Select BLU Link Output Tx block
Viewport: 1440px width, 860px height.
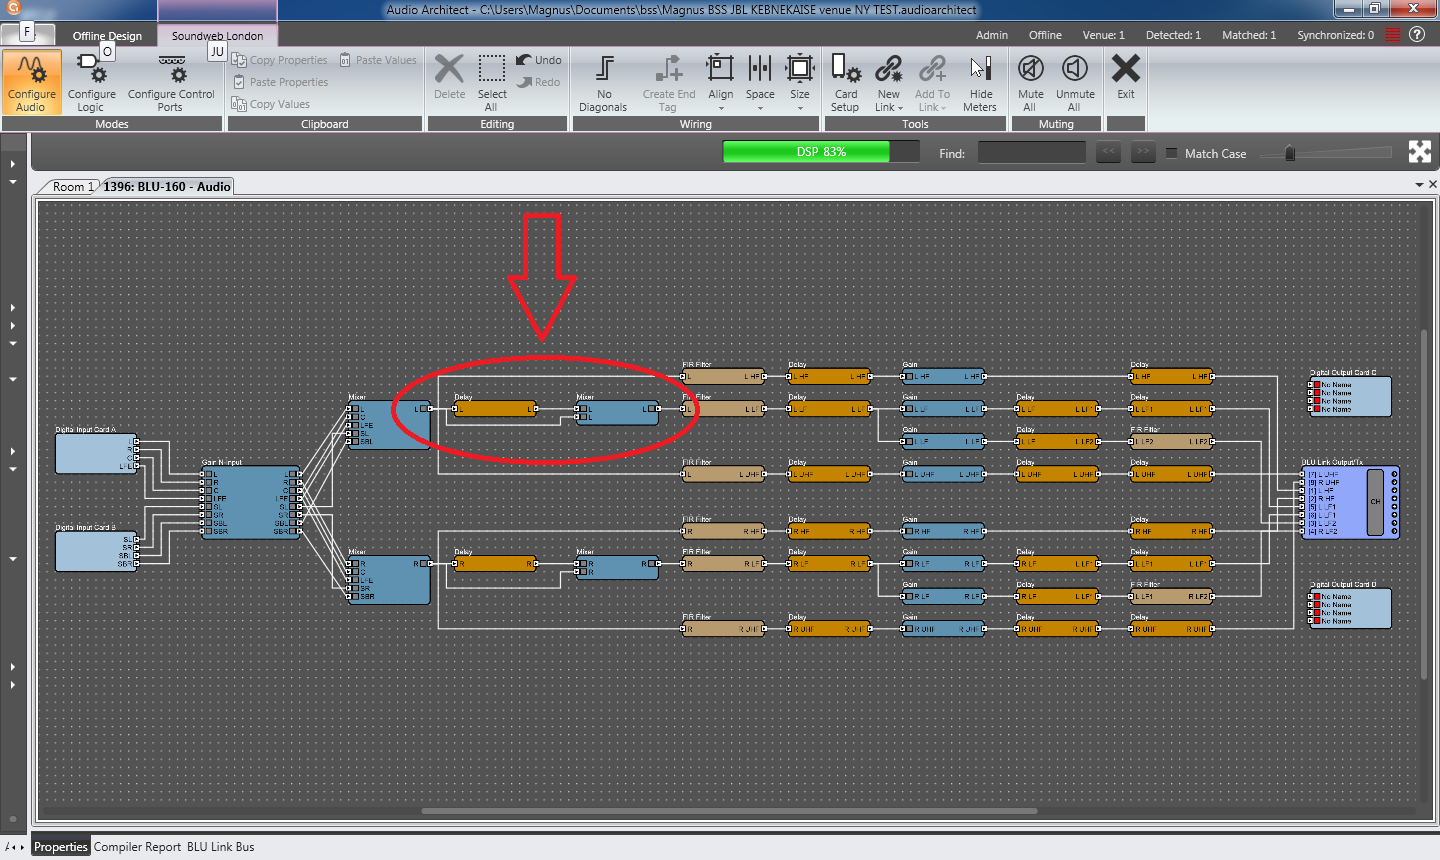1350,501
